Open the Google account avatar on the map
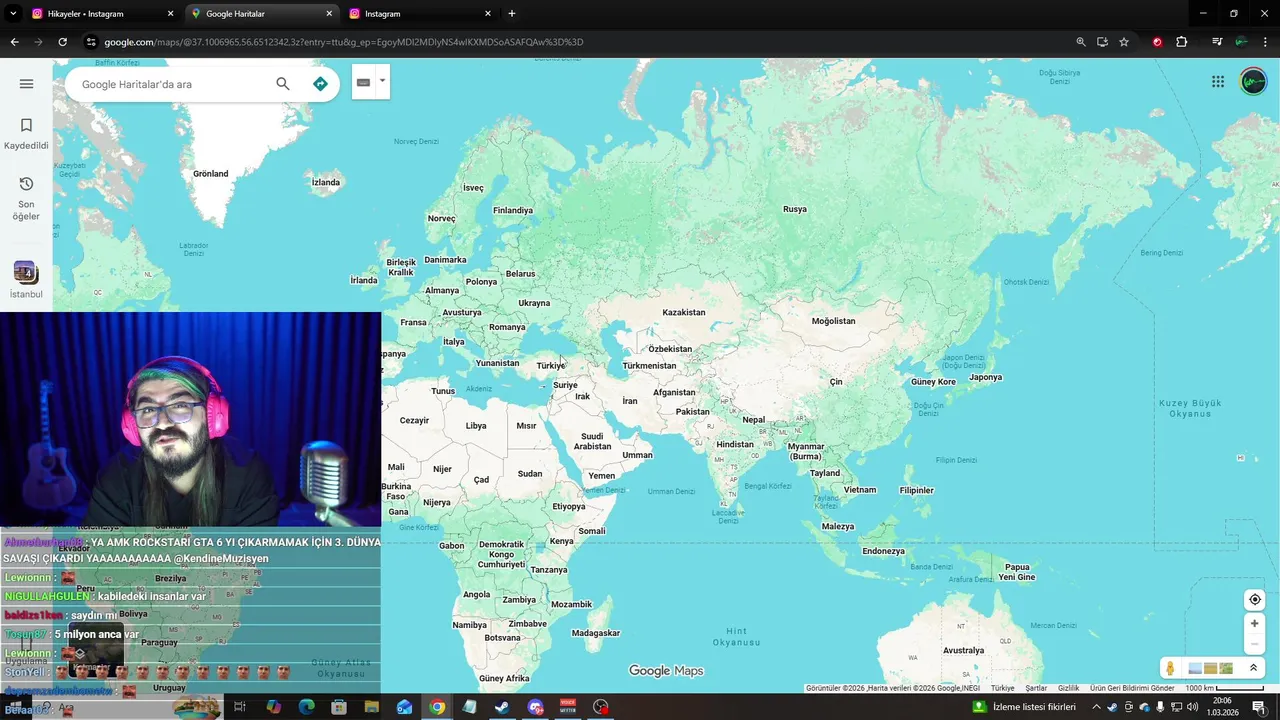This screenshot has width=1280, height=720. pyautogui.click(x=1253, y=82)
